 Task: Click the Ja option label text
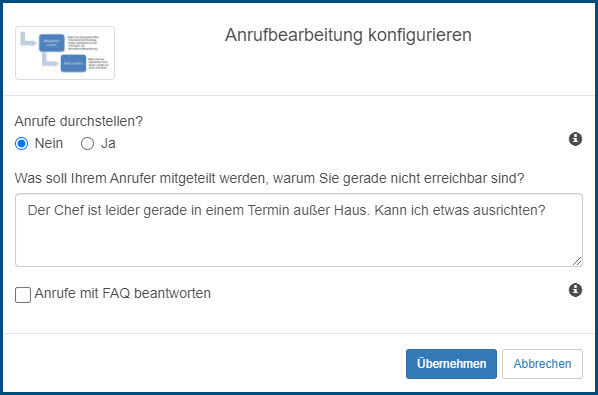click(x=108, y=144)
